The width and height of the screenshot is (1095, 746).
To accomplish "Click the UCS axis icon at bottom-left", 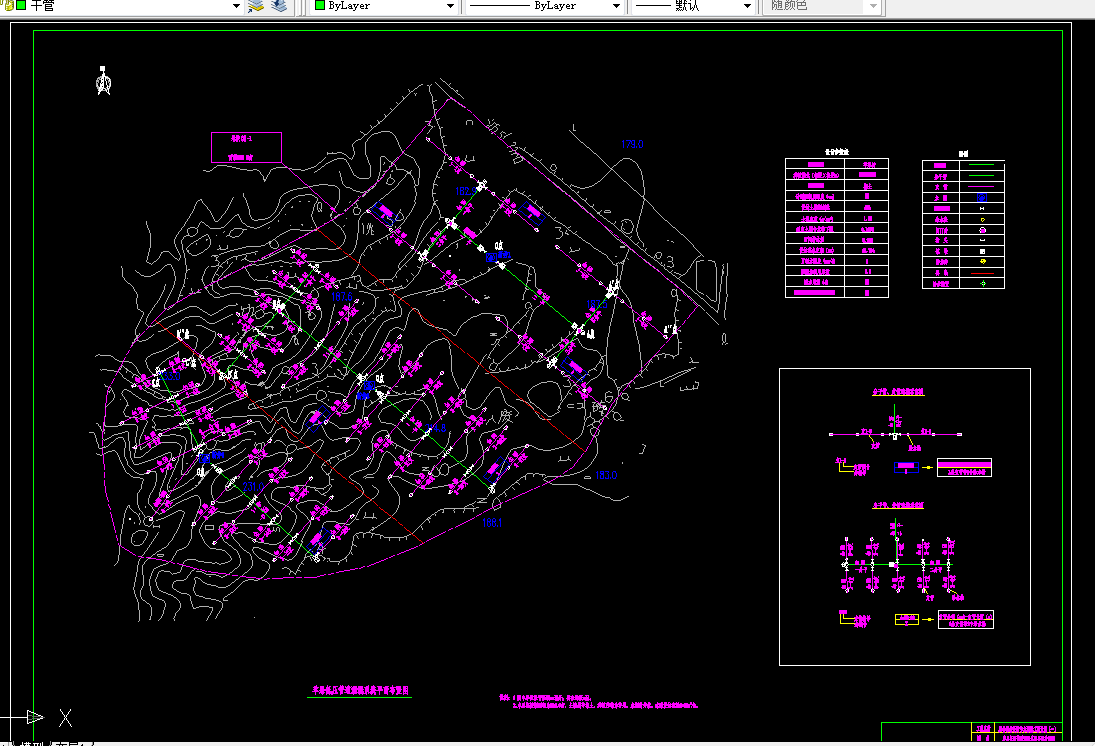I will (x=35, y=717).
